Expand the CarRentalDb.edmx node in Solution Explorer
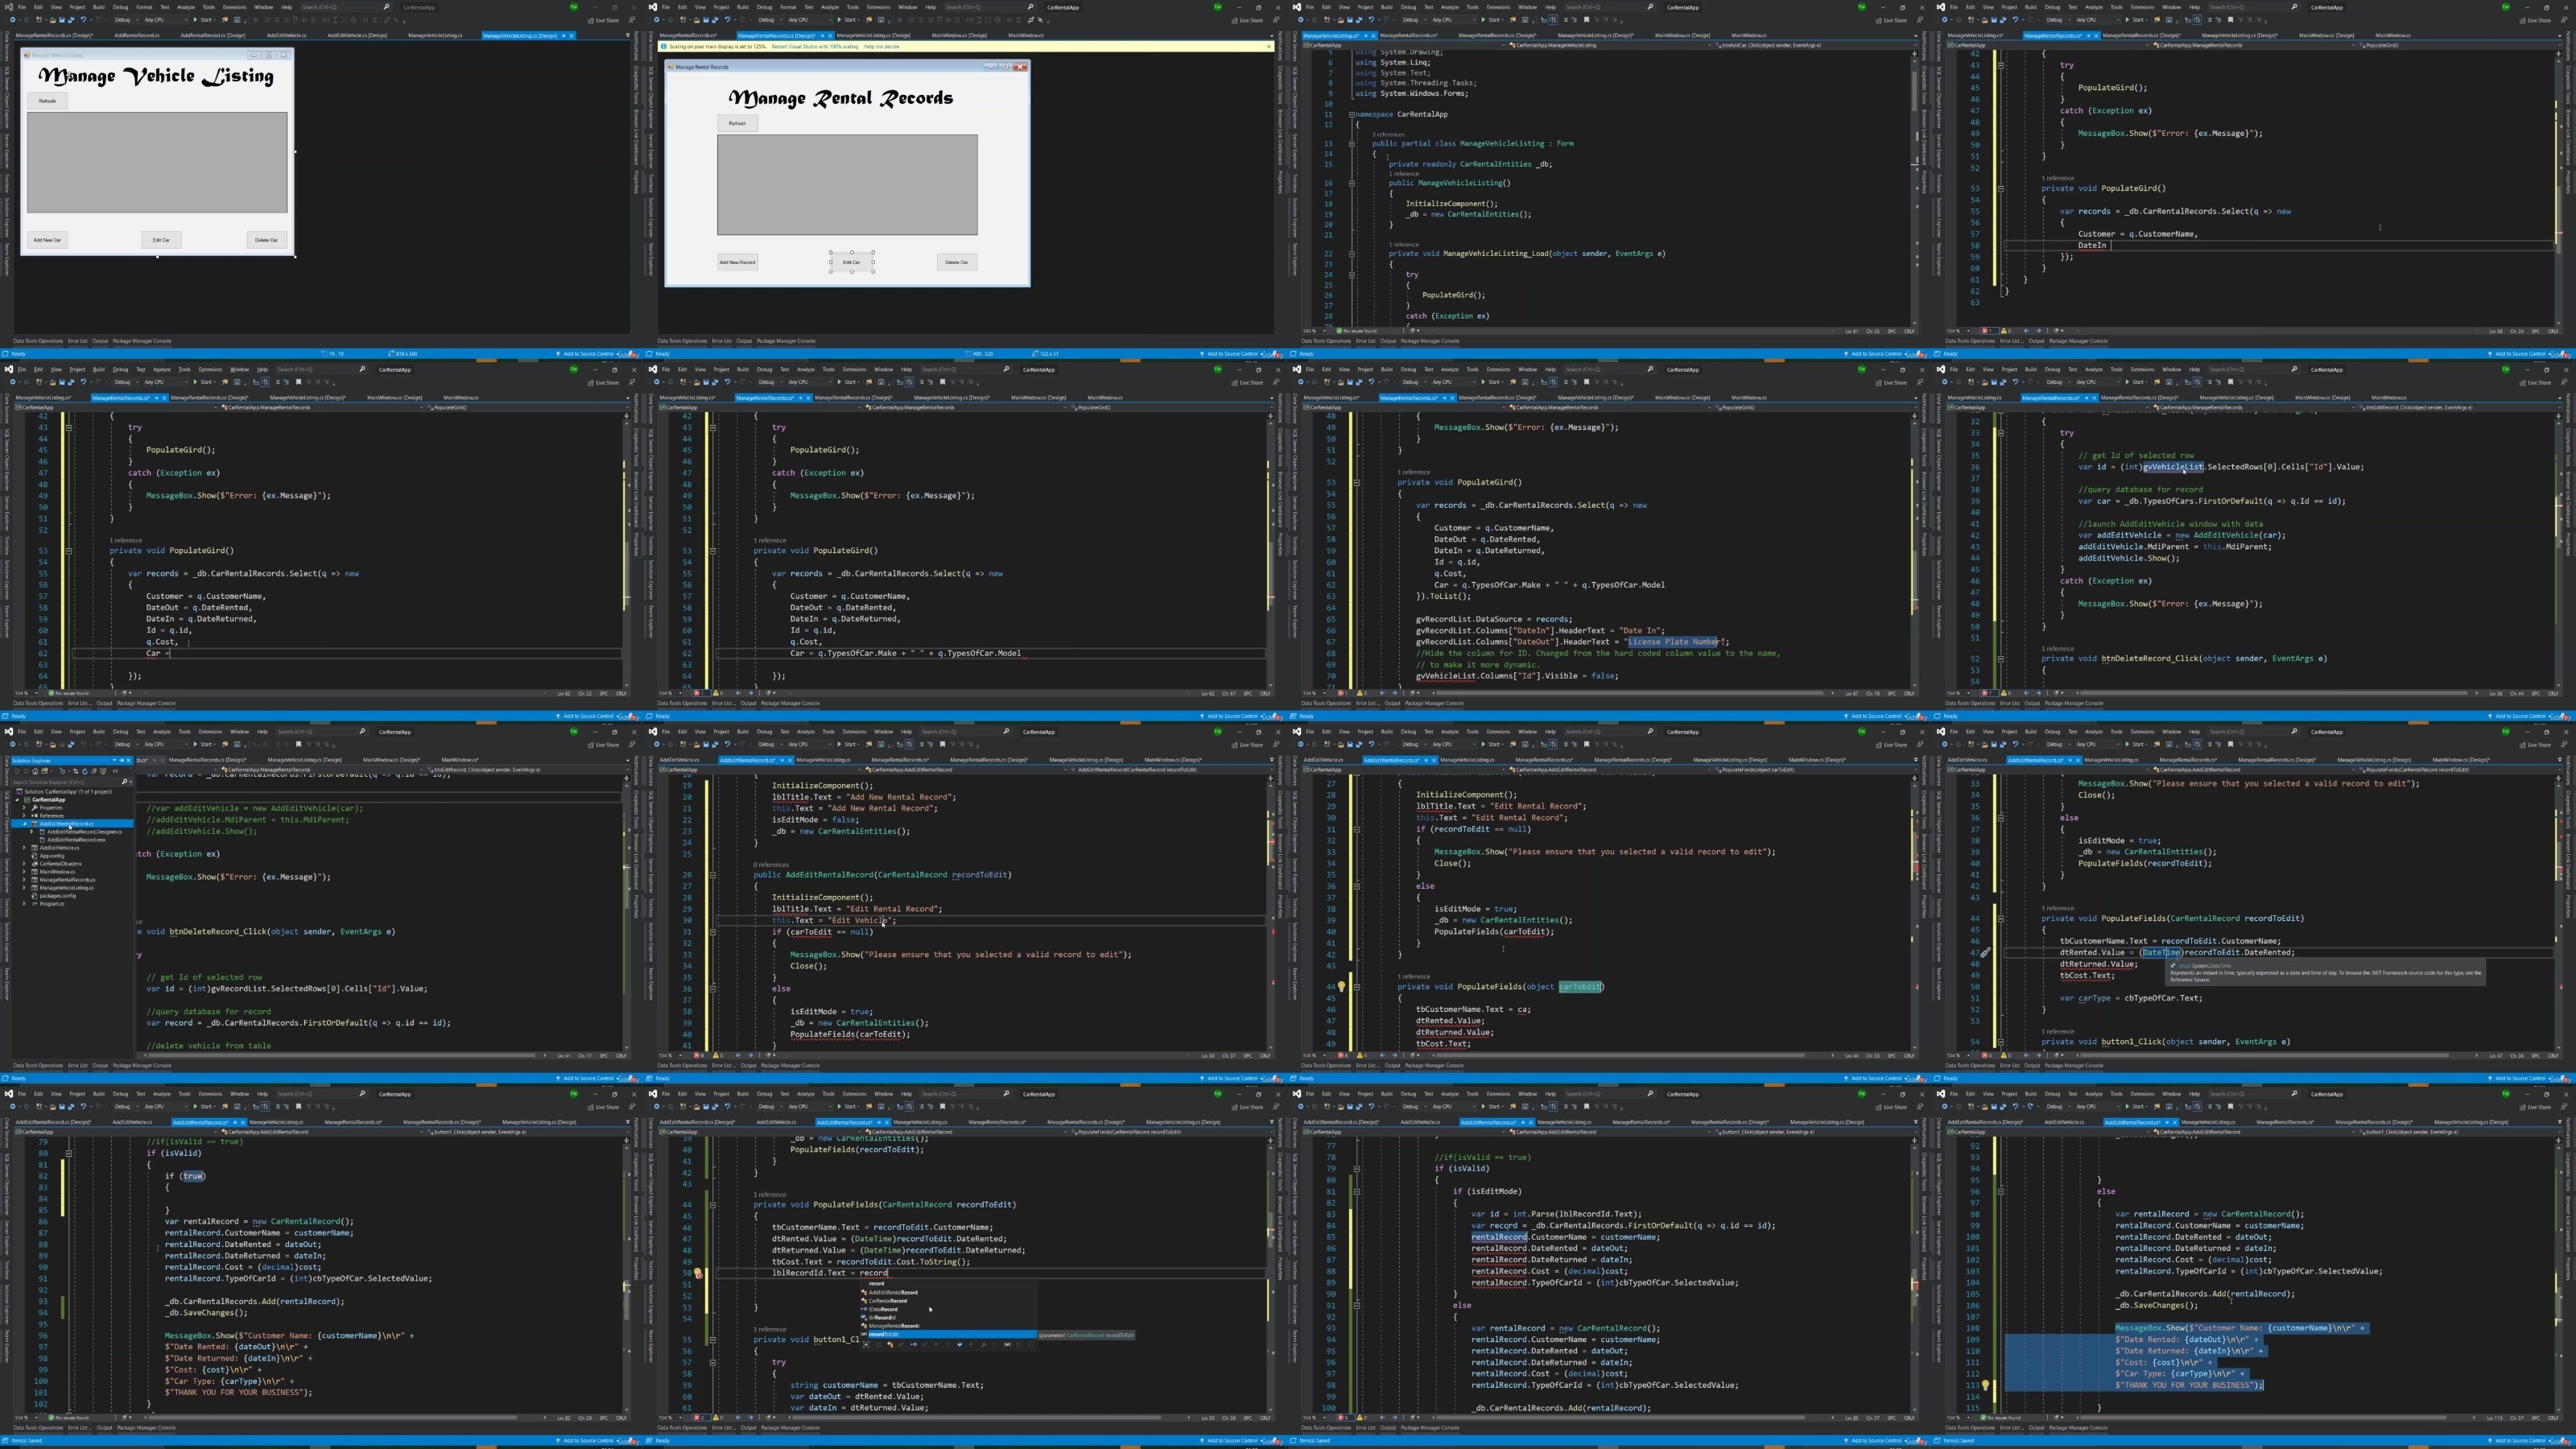 click(x=24, y=864)
